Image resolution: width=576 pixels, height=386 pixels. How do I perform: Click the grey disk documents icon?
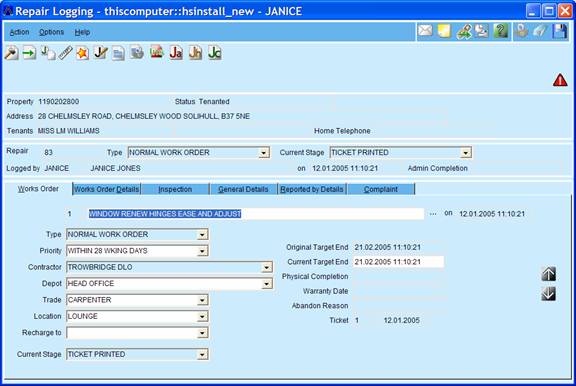137,53
